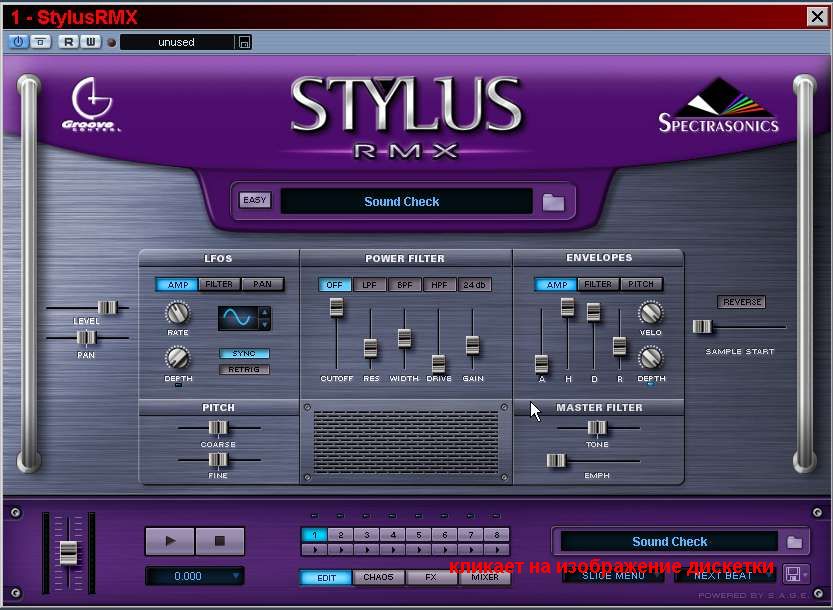The height and width of the screenshot is (610, 833).
Task: Select part number 1
Action: click(x=314, y=535)
